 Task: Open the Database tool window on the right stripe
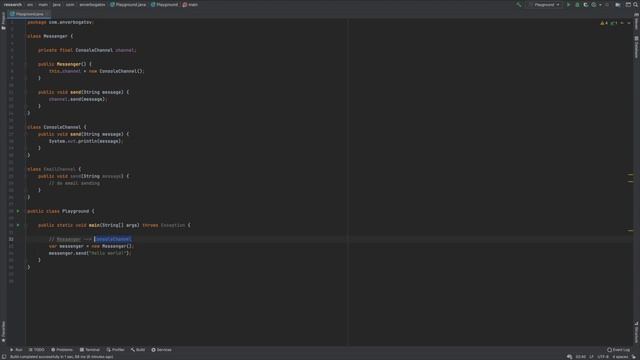[636, 47]
